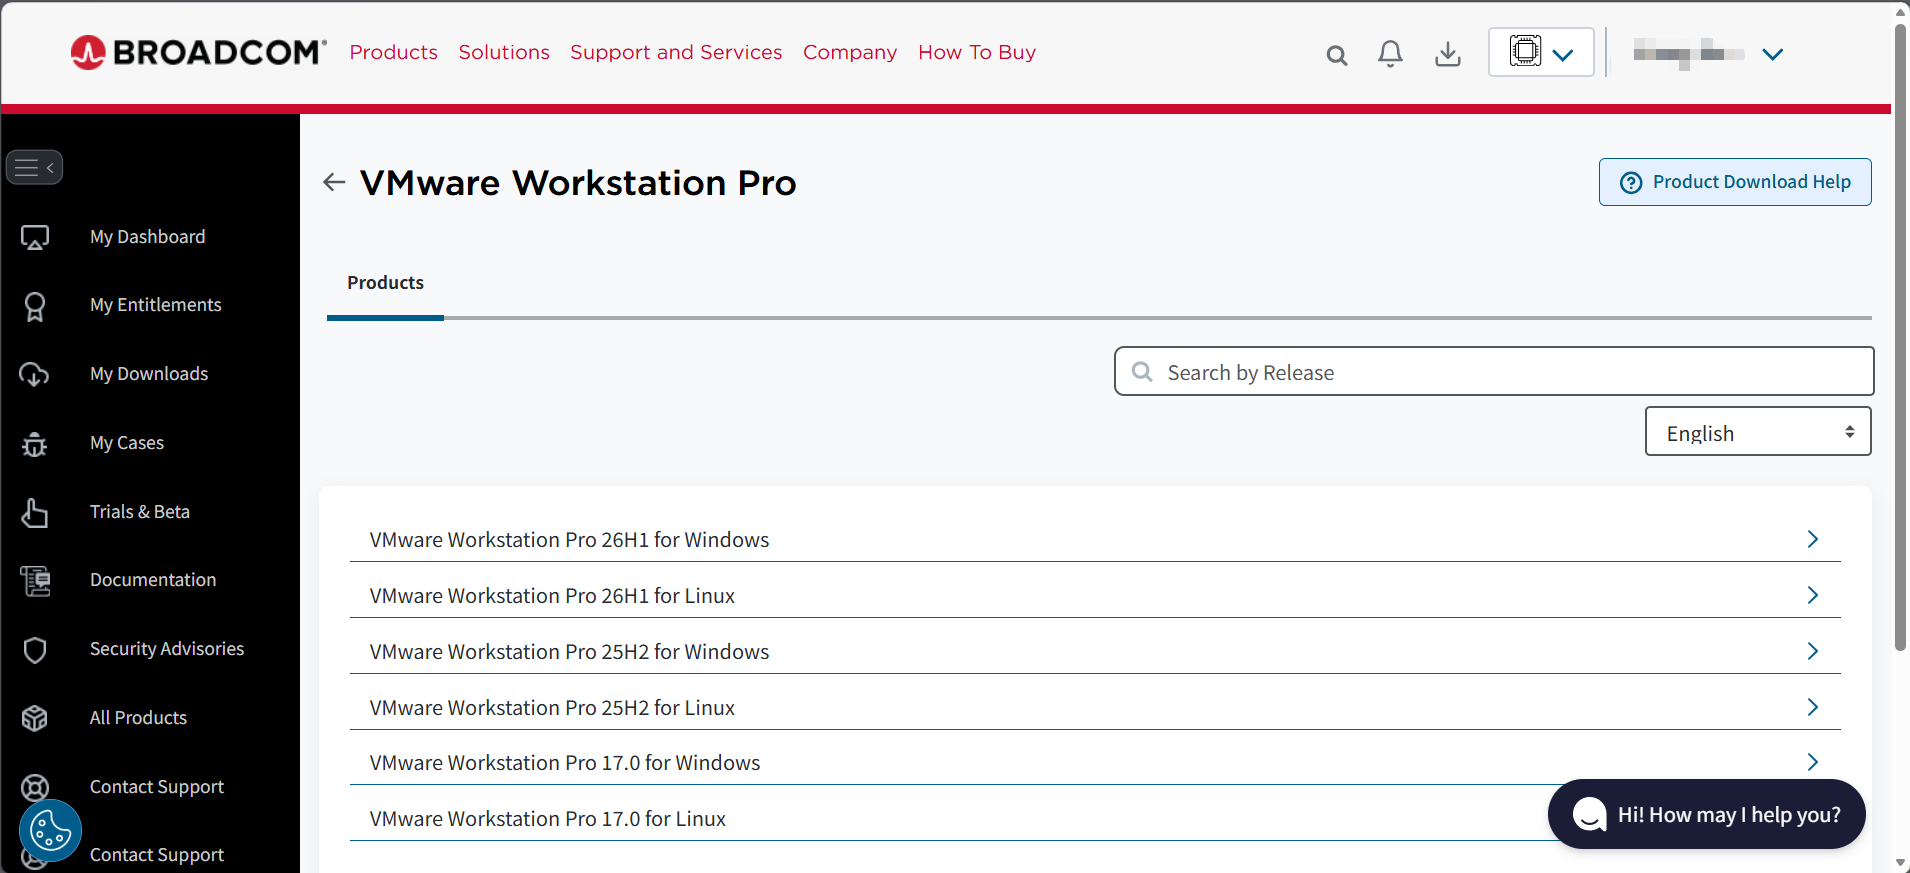Expand the 25H2 for Linux row chevron
This screenshot has height=873, width=1910.
click(1812, 707)
